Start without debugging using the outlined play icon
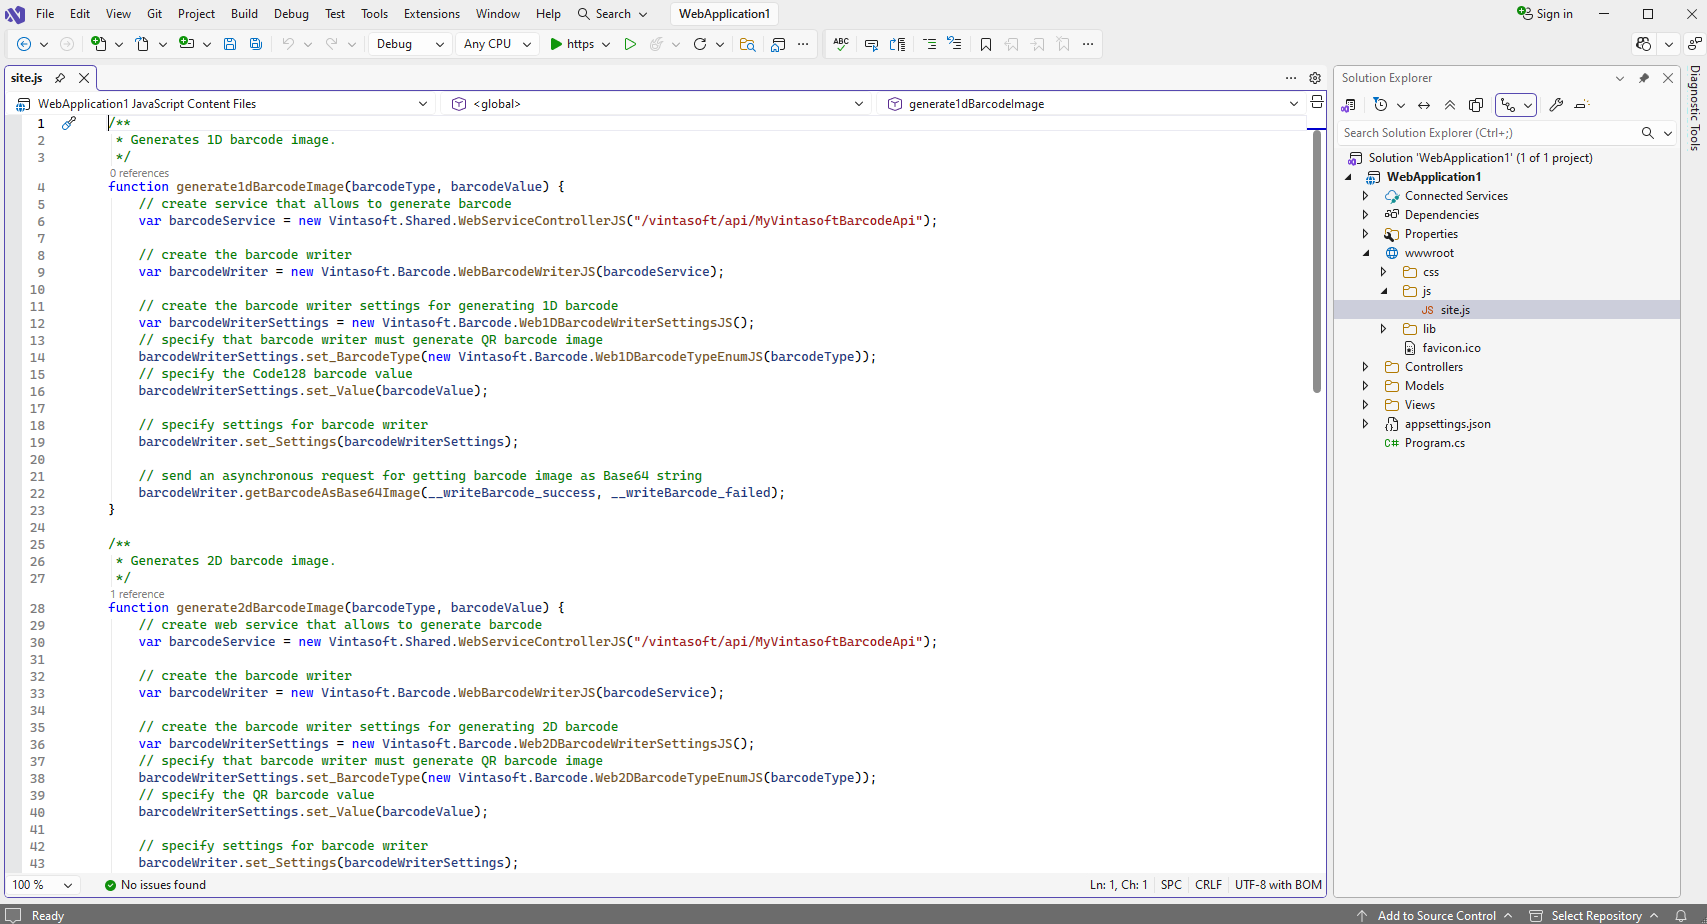 tap(630, 44)
